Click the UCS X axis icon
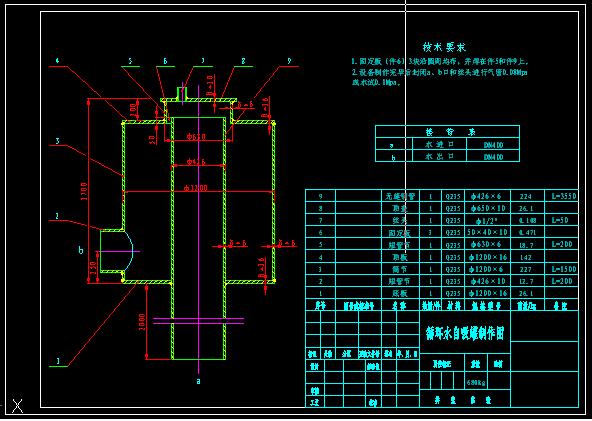592x421 pixels. pos(17,406)
